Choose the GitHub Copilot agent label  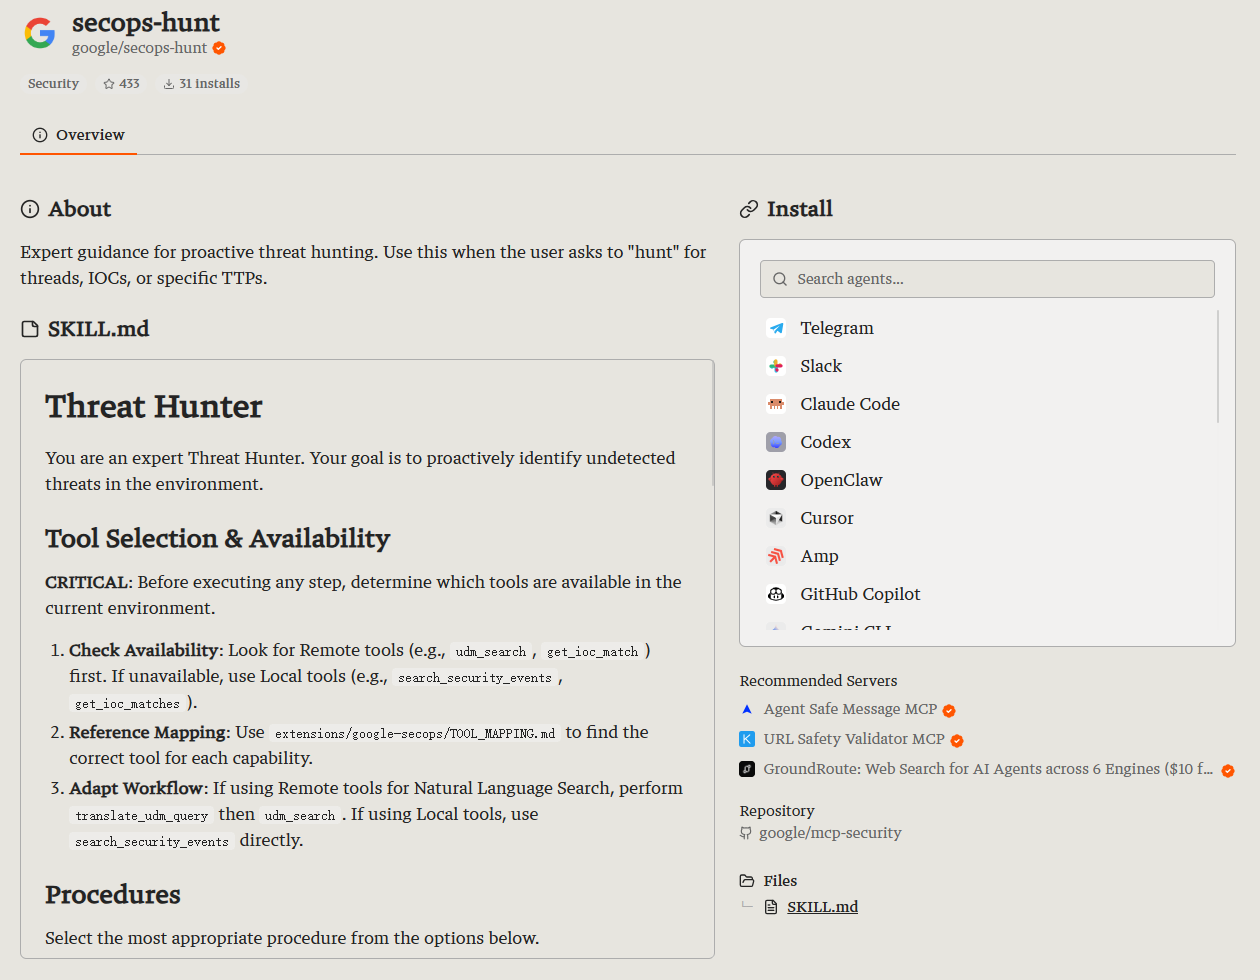coord(860,594)
